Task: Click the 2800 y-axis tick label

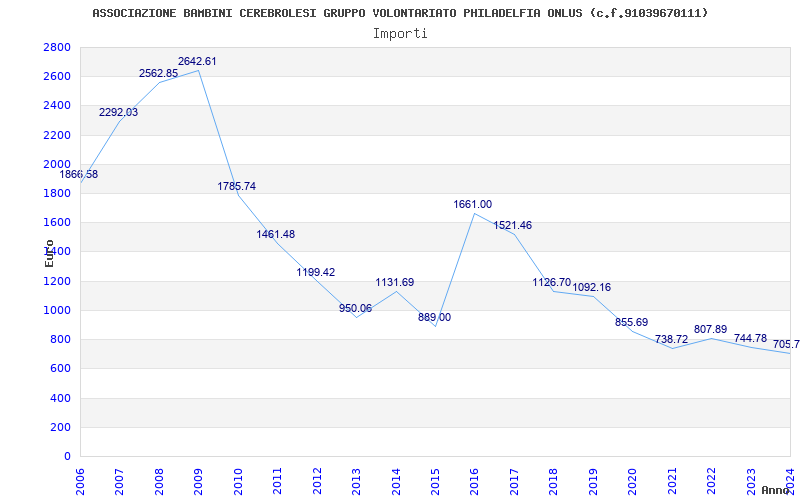Action: point(58,47)
